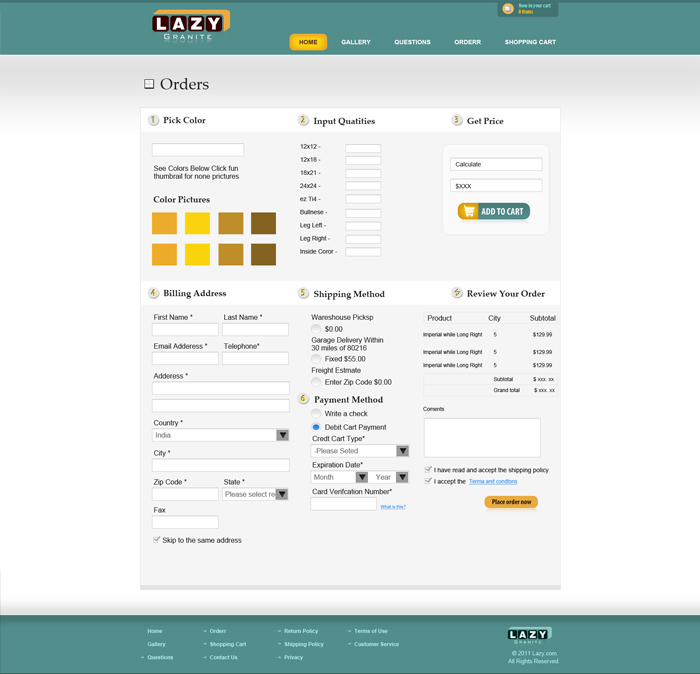Open the cart icon at top right
This screenshot has width=700, height=674.
pos(508,8)
